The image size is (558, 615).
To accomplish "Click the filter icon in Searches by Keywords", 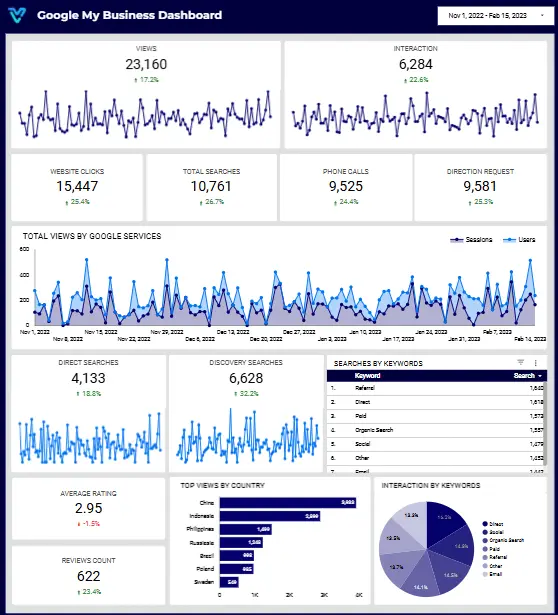I will (x=520, y=362).
